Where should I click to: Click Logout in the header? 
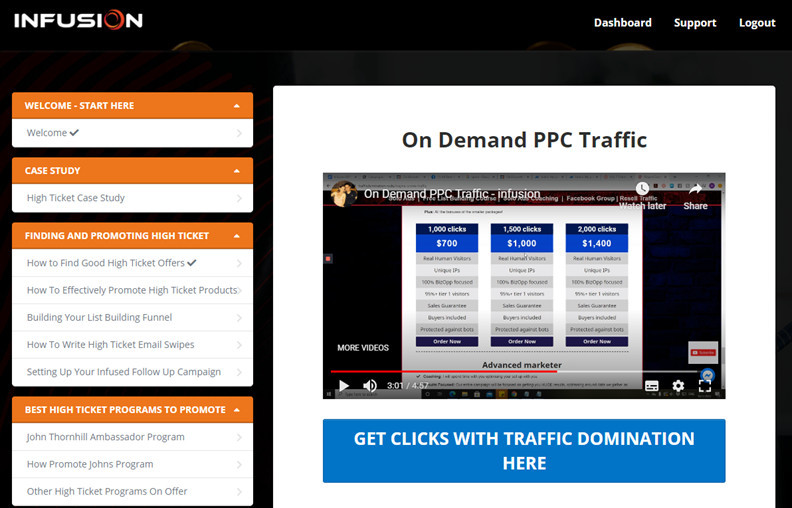[x=757, y=23]
